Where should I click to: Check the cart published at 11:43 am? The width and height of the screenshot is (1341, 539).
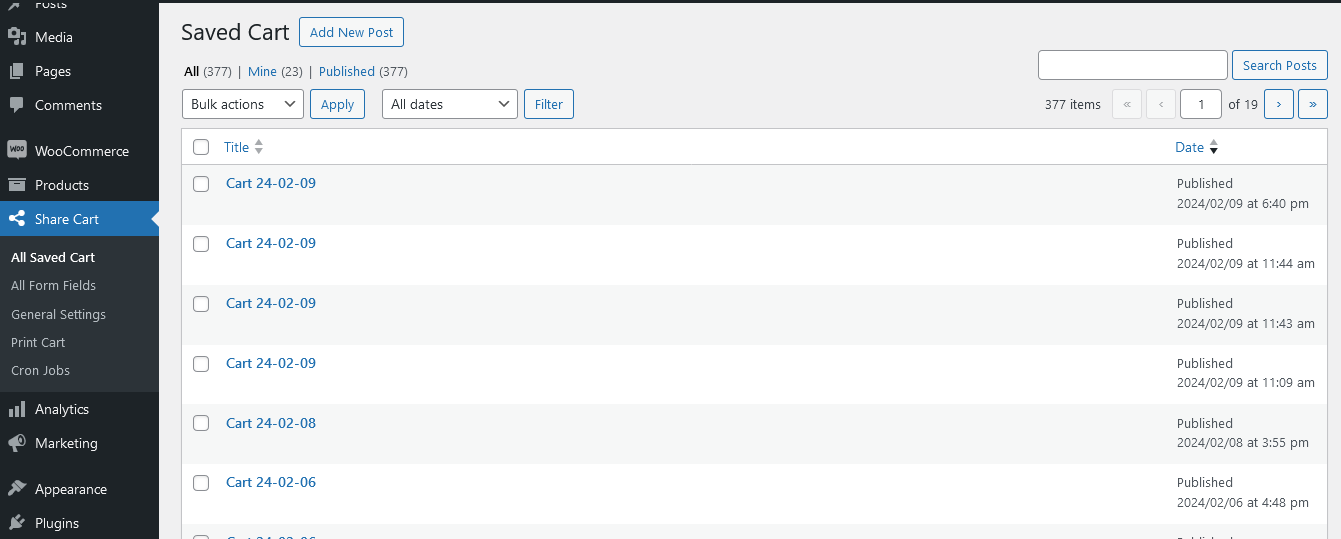click(x=201, y=304)
